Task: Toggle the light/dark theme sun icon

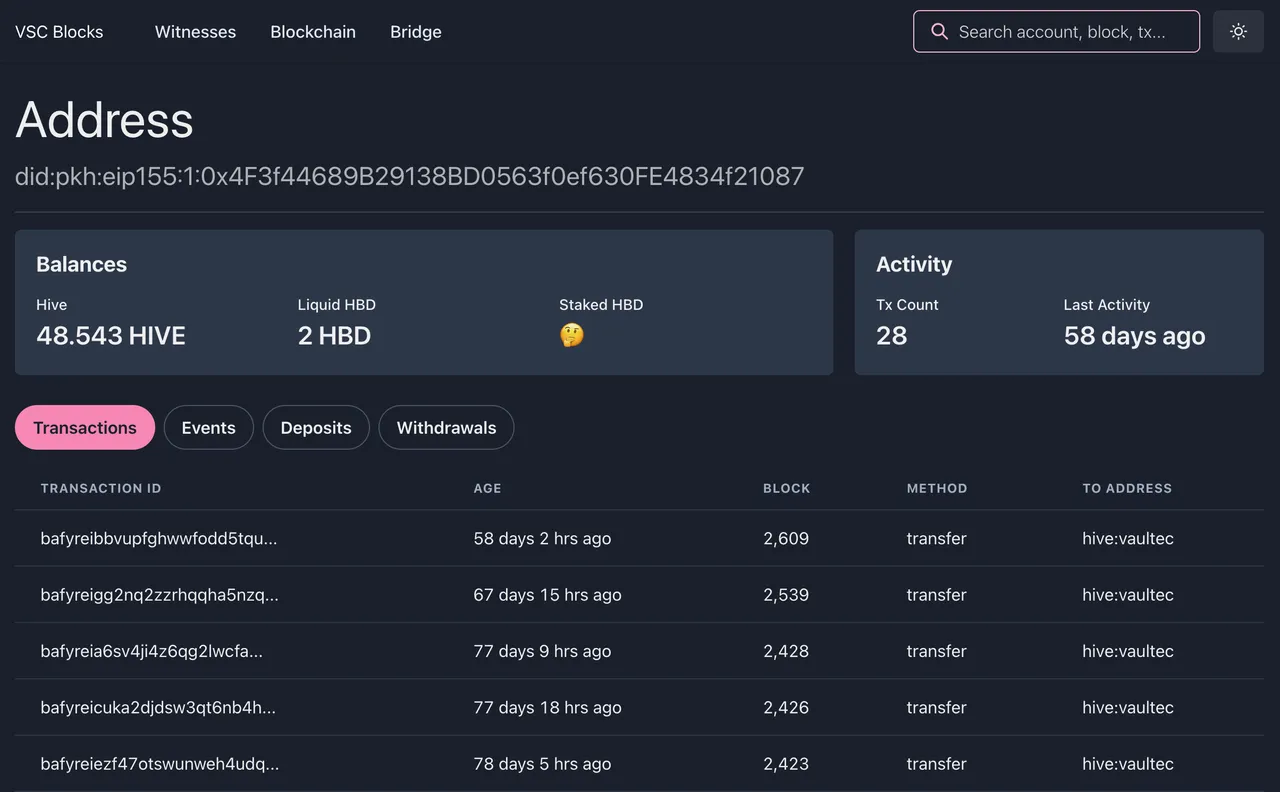Action: point(1238,31)
